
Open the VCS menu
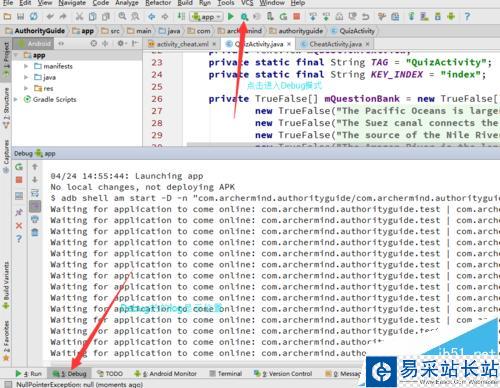[x=247, y=3]
